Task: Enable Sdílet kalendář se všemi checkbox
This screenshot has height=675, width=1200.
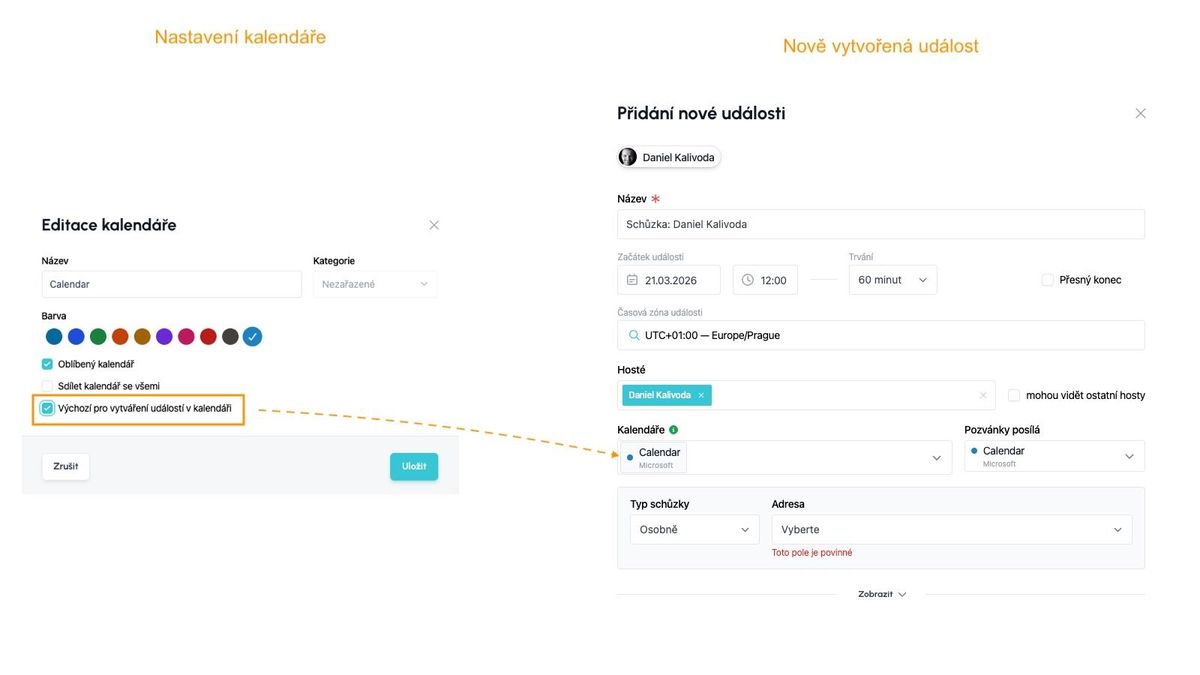Action: [x=47, y=386]
